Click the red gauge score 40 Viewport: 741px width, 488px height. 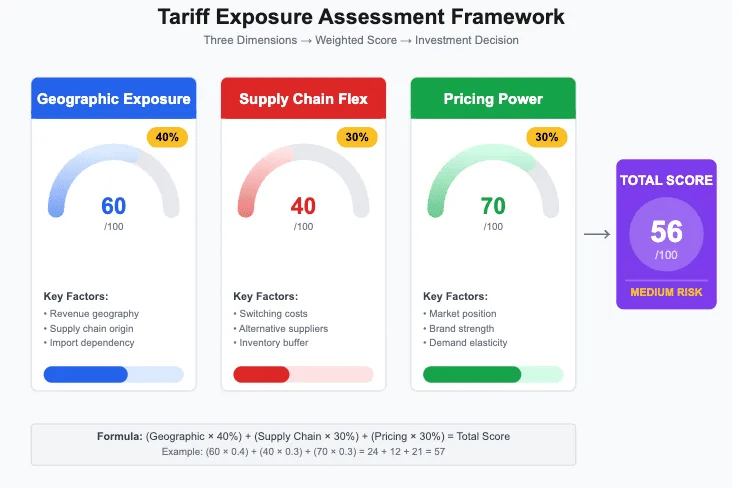[x=303, y=206]
